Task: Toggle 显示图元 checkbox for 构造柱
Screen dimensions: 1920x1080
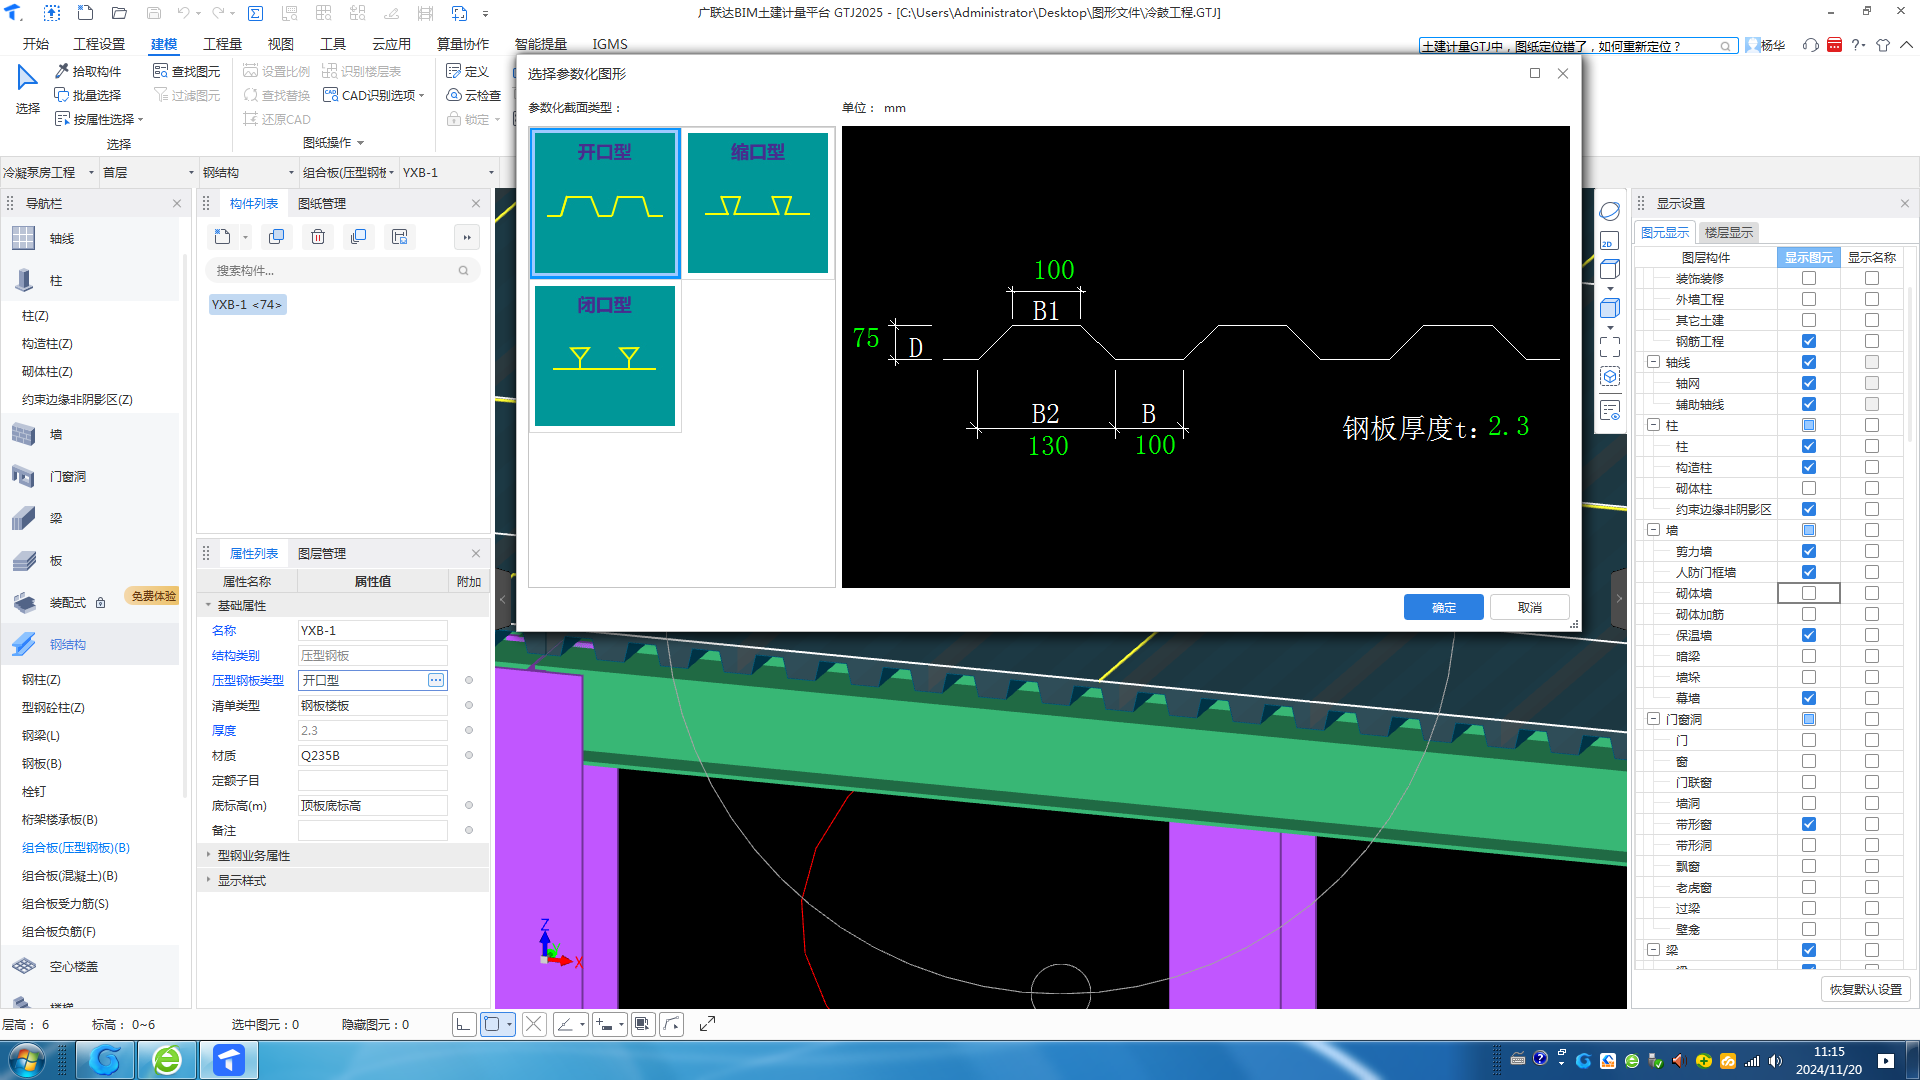Action: coord(1808,467)
